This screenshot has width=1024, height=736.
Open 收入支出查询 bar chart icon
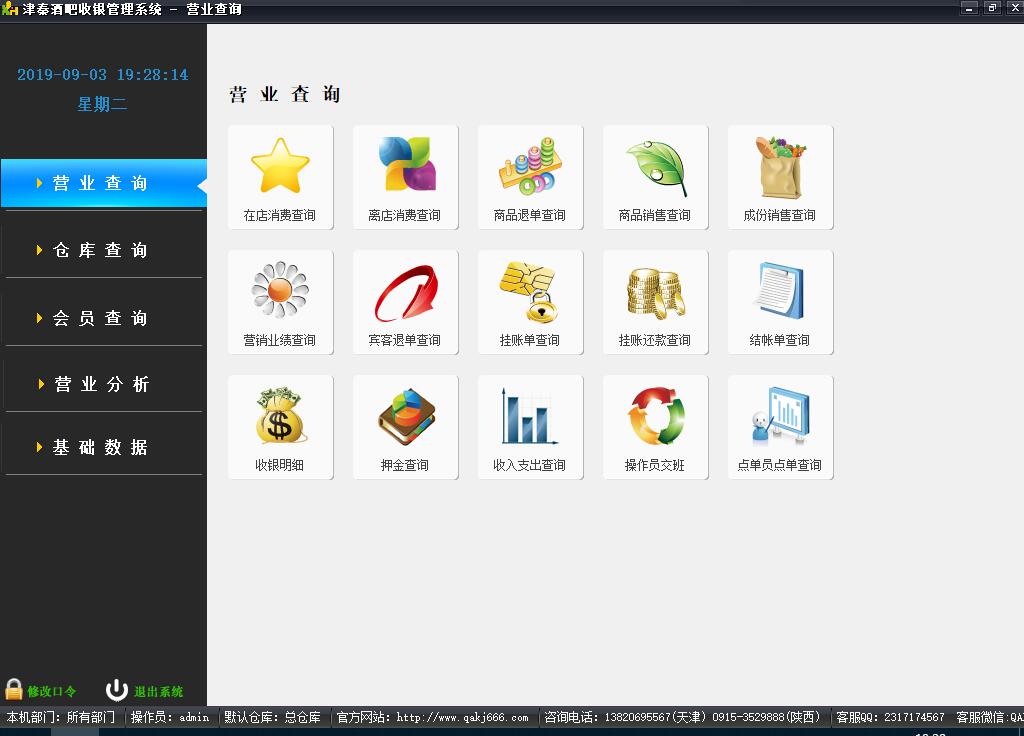[530, 417]
